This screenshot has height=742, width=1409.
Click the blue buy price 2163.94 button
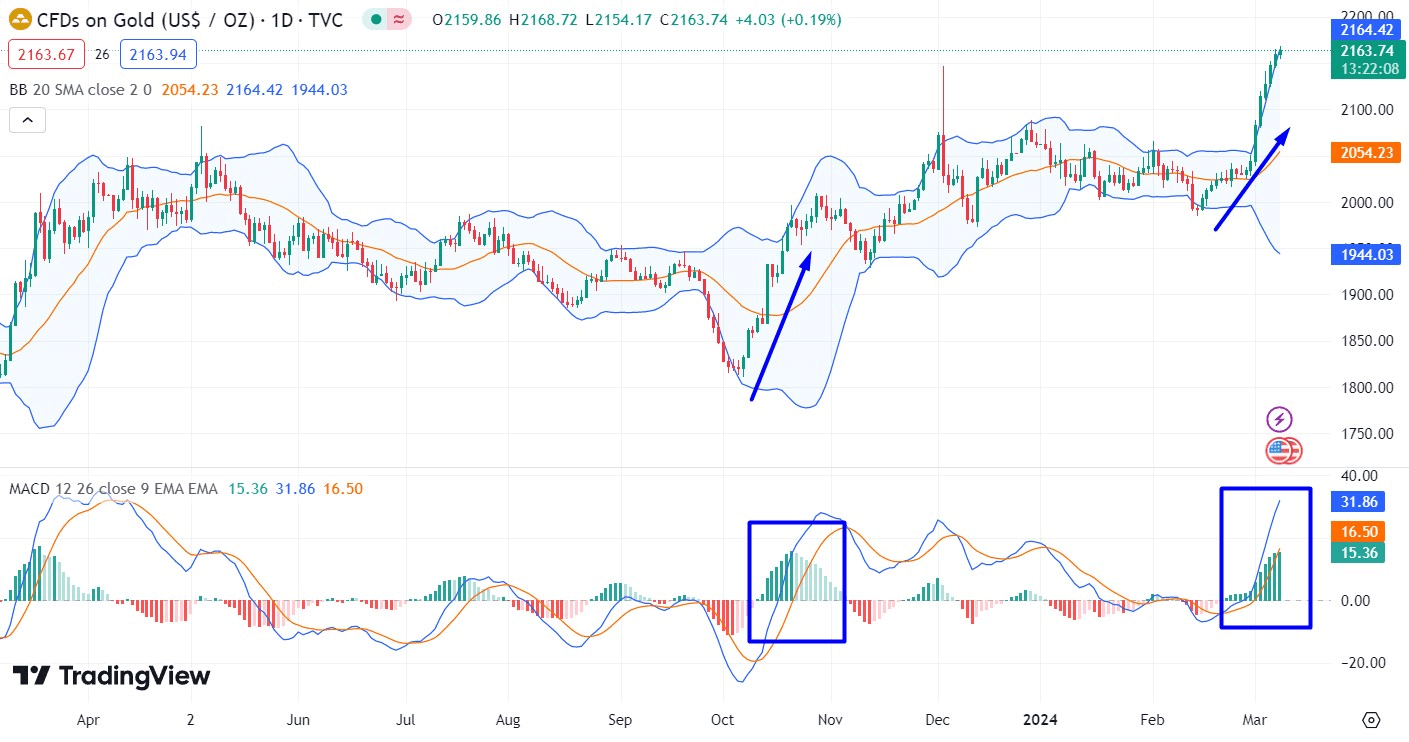coord(158,54)
